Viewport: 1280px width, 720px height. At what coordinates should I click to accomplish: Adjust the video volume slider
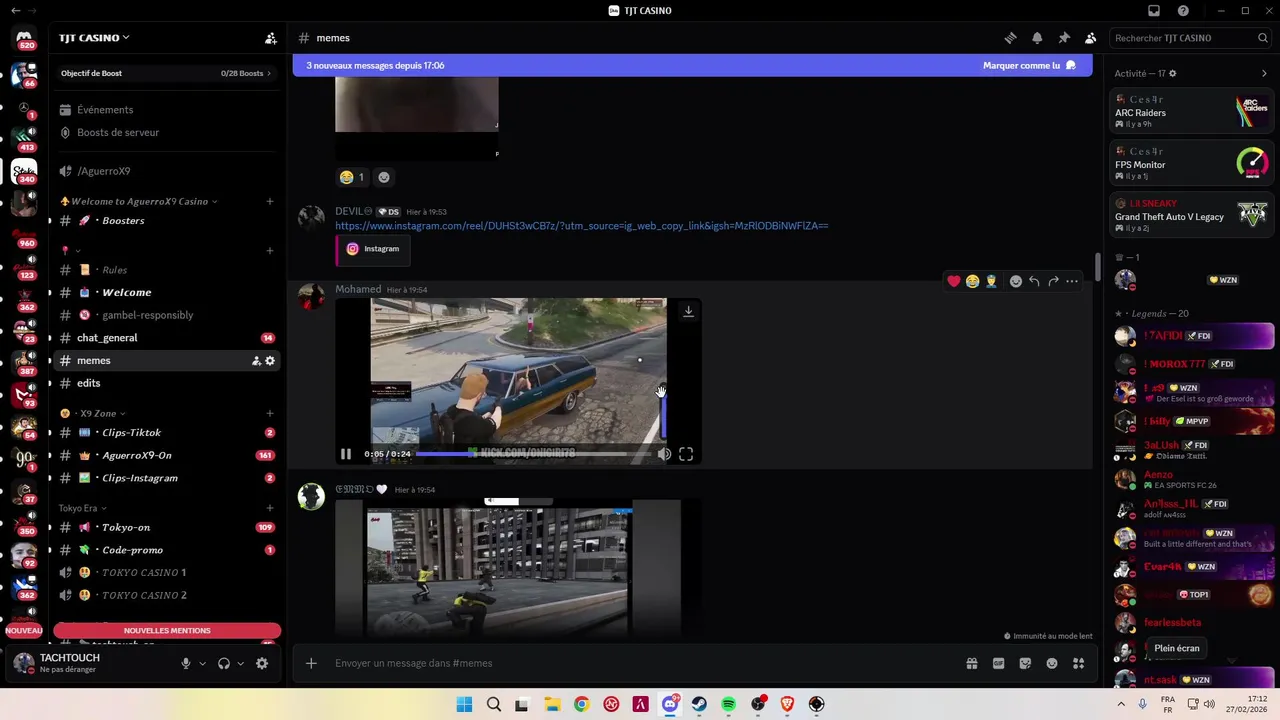click(x=664, y=417)
